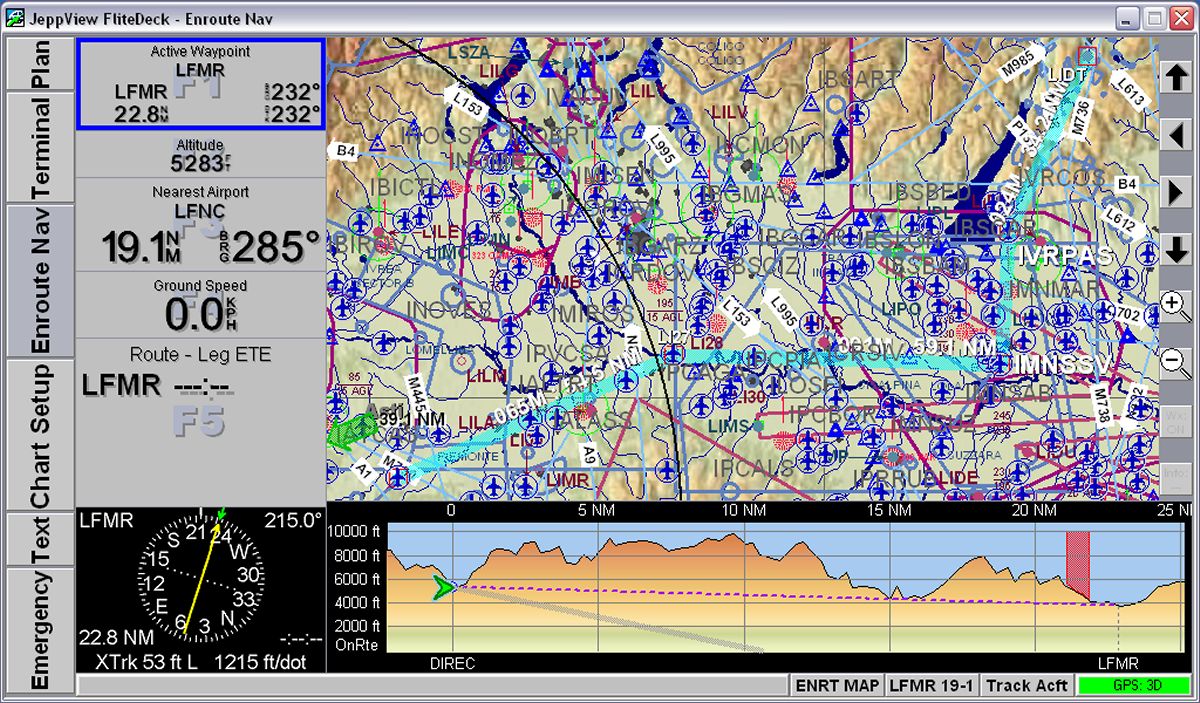Pan the map down with the arrow
Image resolution: width=1200 pixels, height=703 pixels.
(1176, 250)
